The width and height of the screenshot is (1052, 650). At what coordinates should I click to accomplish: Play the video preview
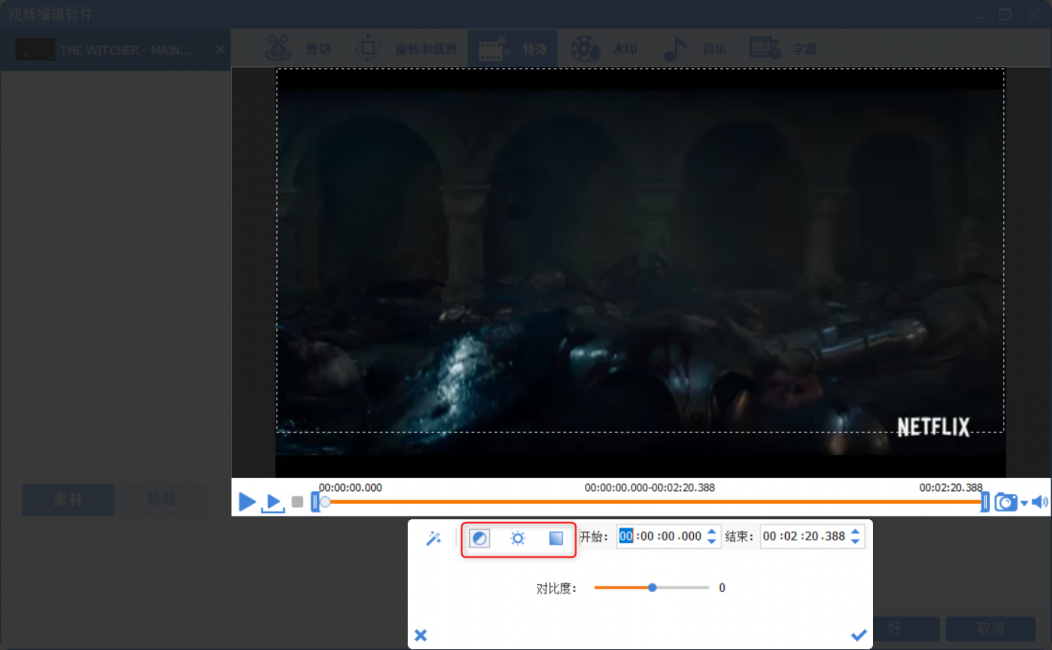[247, 502]
